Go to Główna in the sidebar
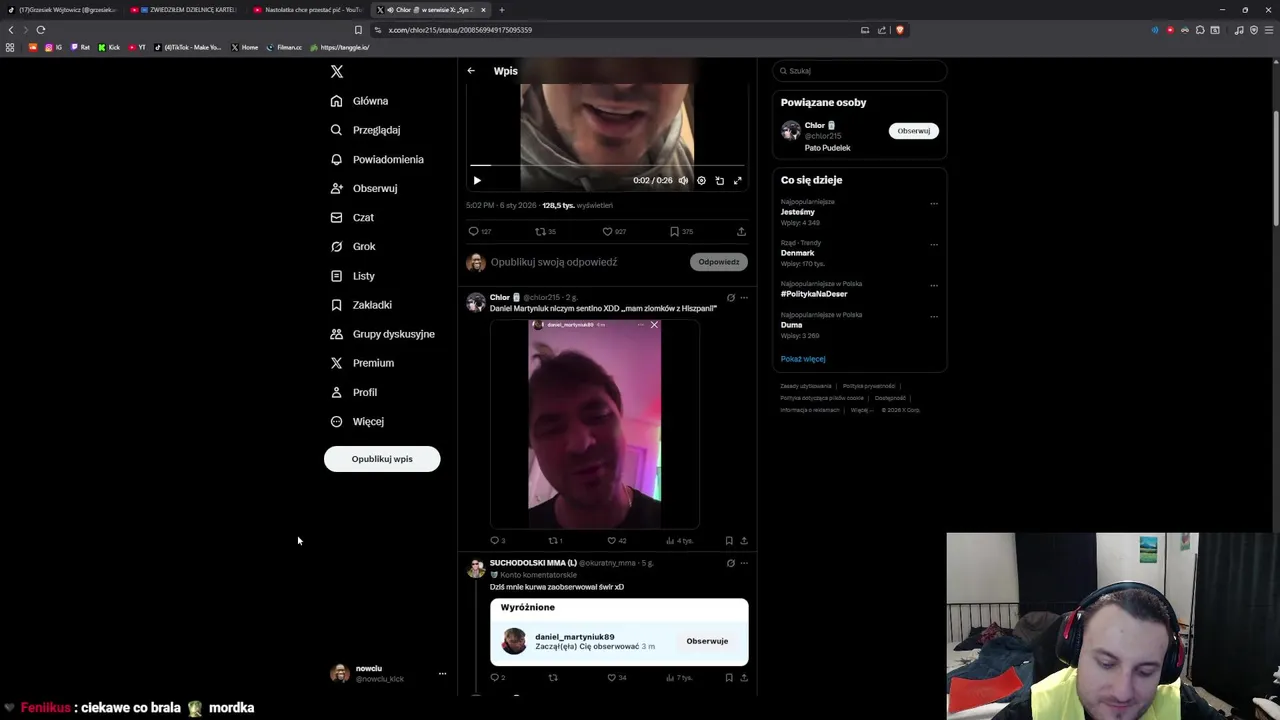This screenshot has width=1280, height=720. click(360, 101)
